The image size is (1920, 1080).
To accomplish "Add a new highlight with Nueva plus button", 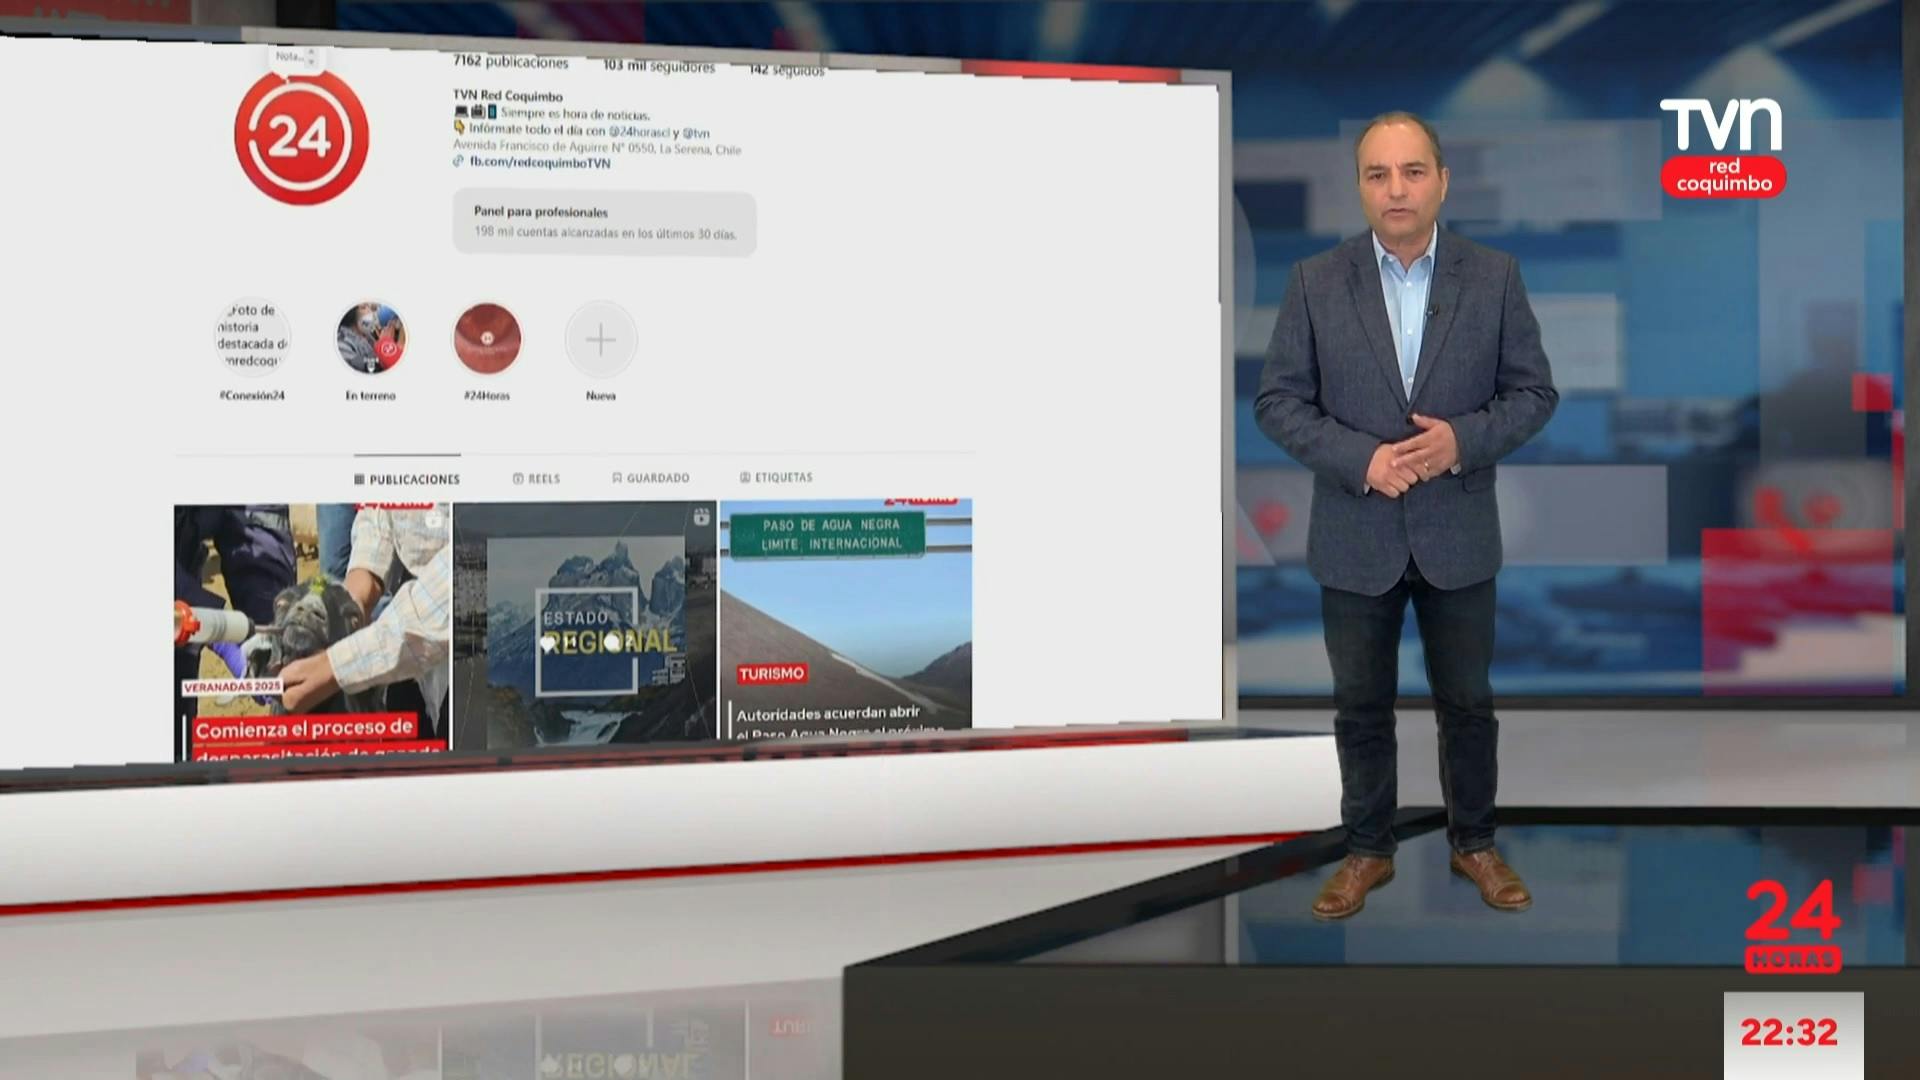I will (600, 340).
